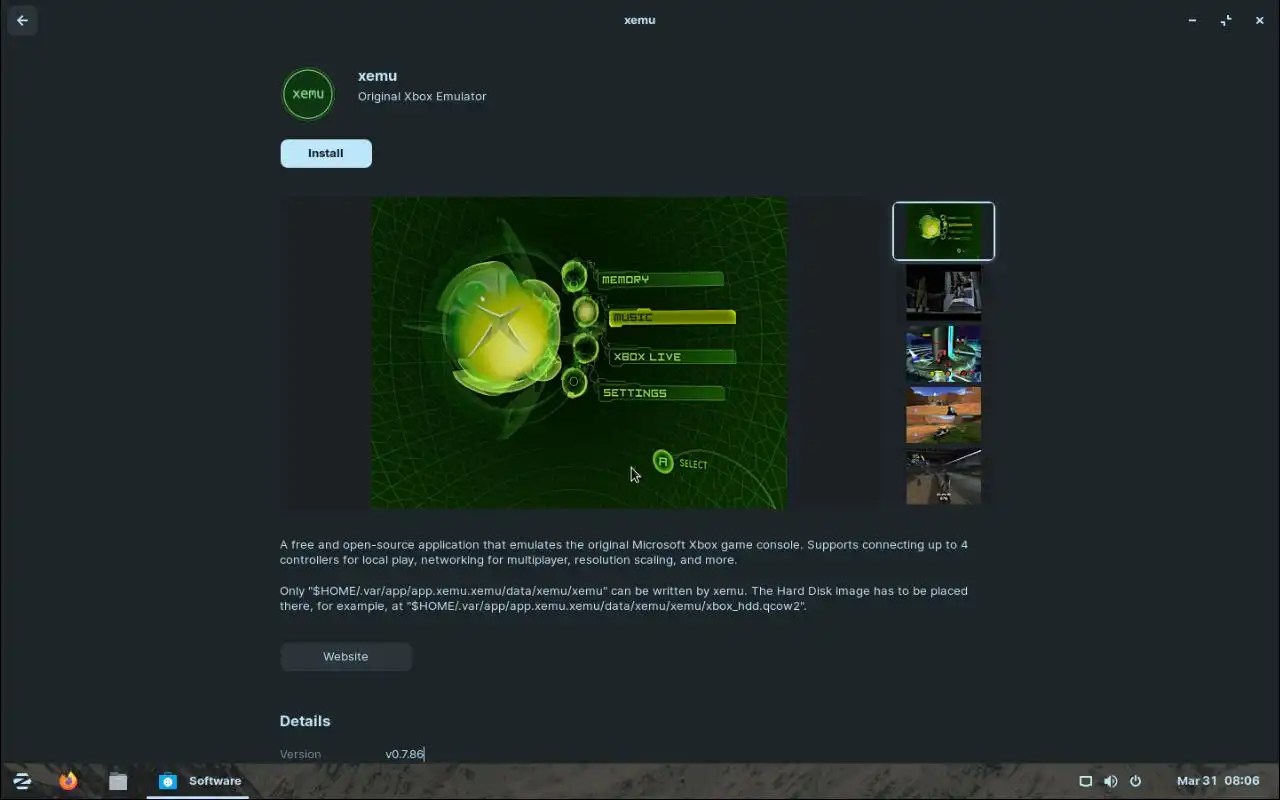Open the clock showing Mar 31 08:06
Screen dimensions: 1280x800
click(x=1218, y=781)
